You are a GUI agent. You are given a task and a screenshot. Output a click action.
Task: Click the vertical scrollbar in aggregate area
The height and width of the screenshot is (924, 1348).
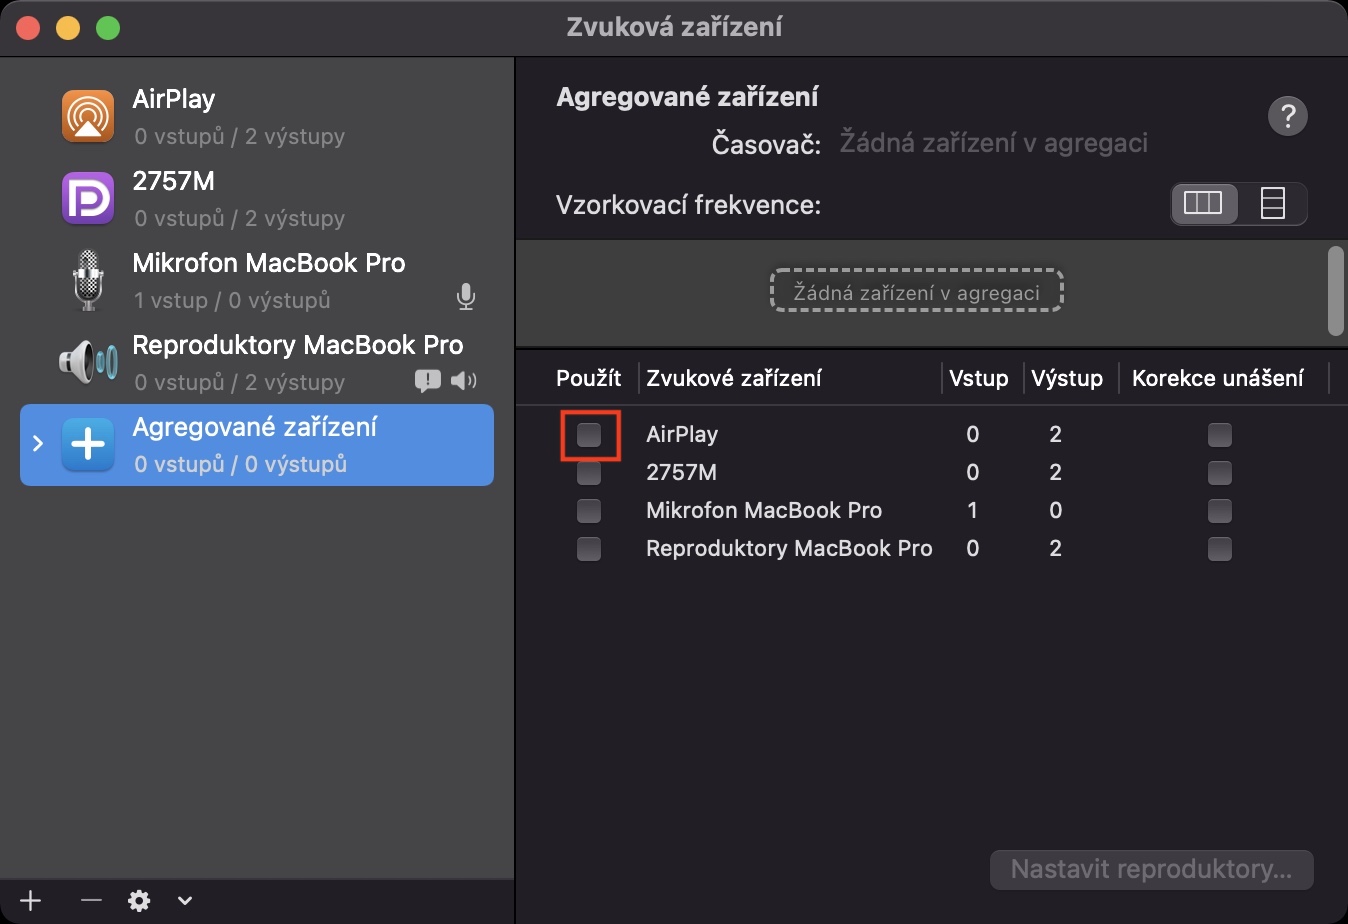(x=1335, y=290)
